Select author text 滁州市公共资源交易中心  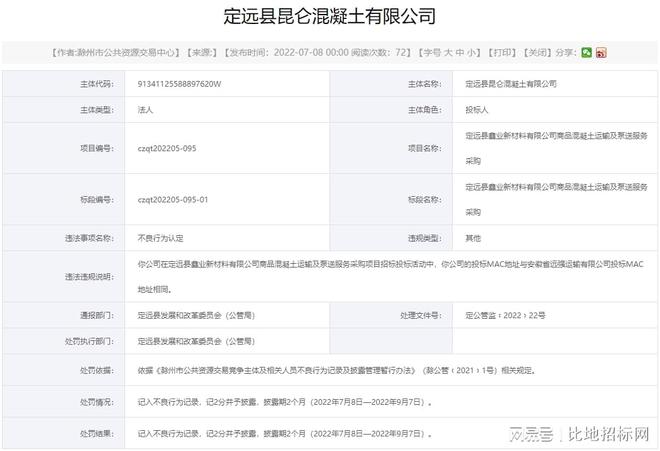[125, 53]
